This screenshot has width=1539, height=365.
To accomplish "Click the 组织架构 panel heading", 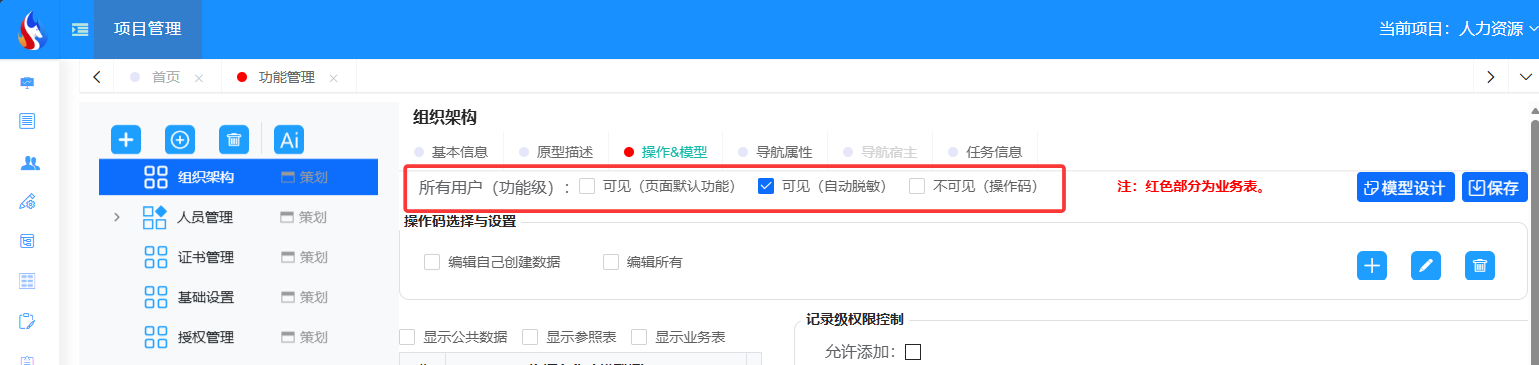I will [444, 117].
